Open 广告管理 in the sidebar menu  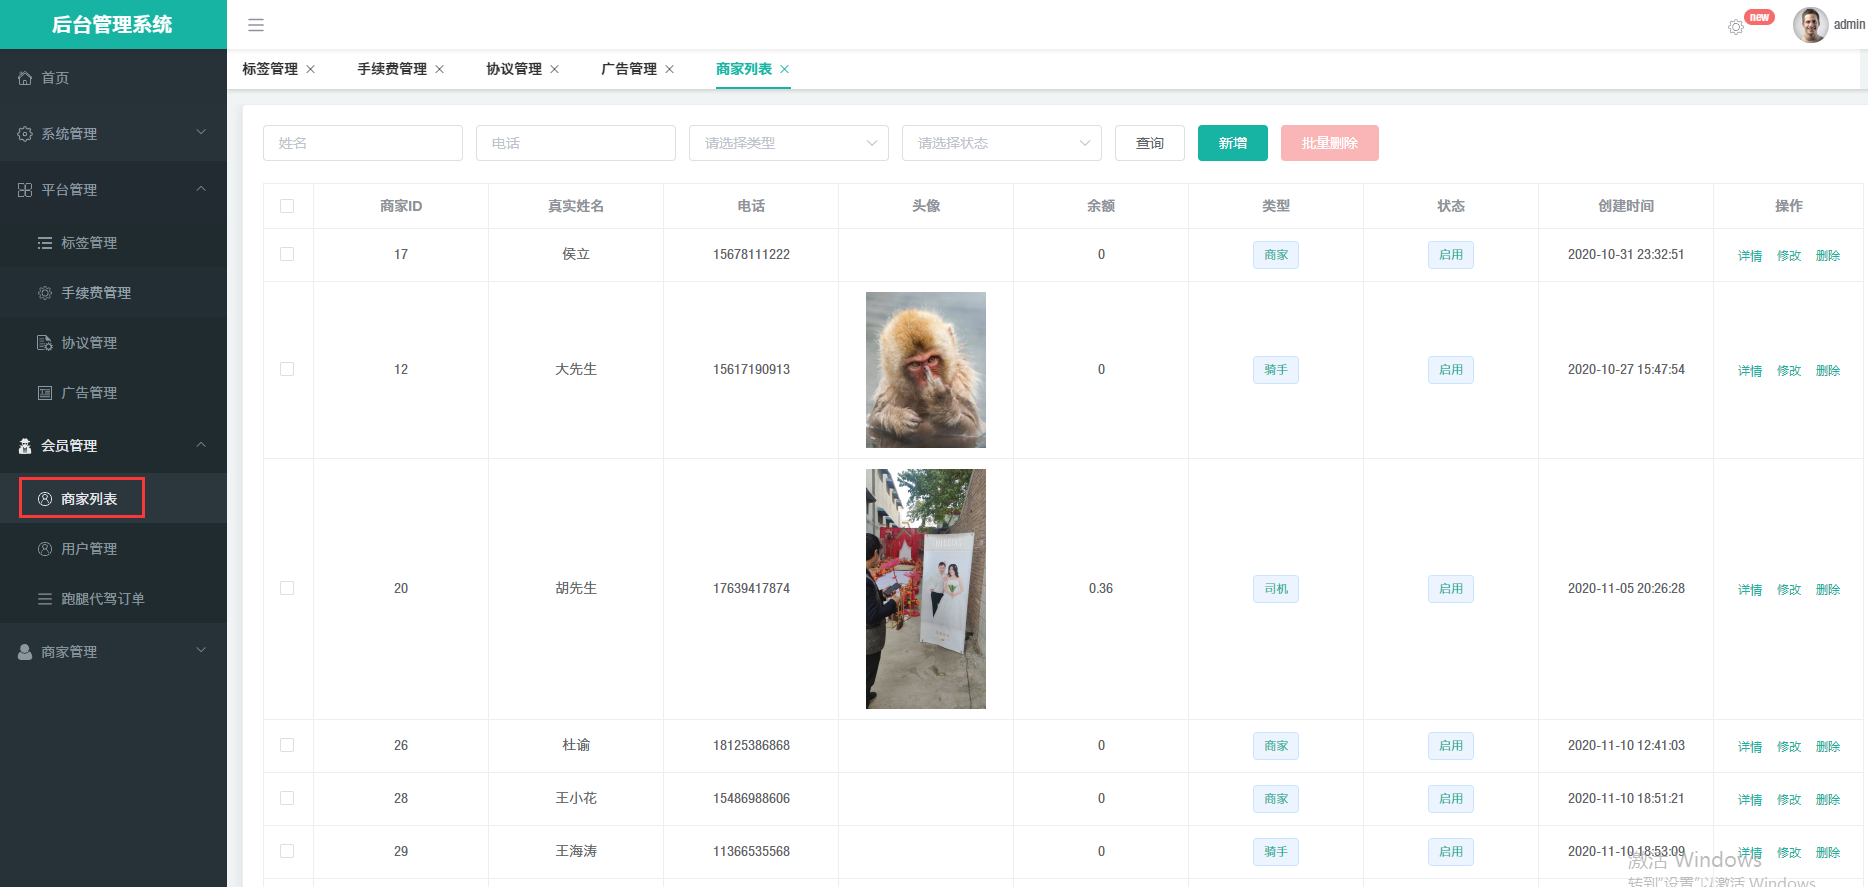tap(89, 393)
